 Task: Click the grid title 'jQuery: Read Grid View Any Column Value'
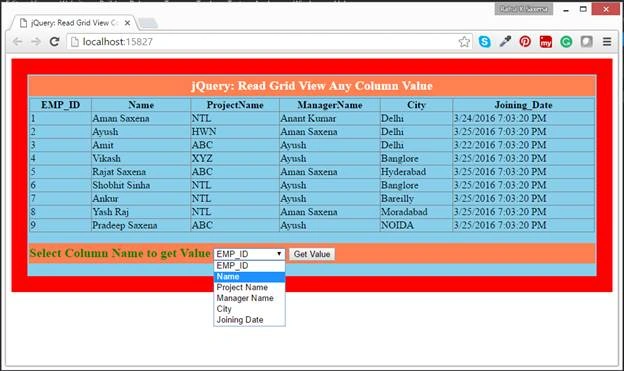pos(312,86)
